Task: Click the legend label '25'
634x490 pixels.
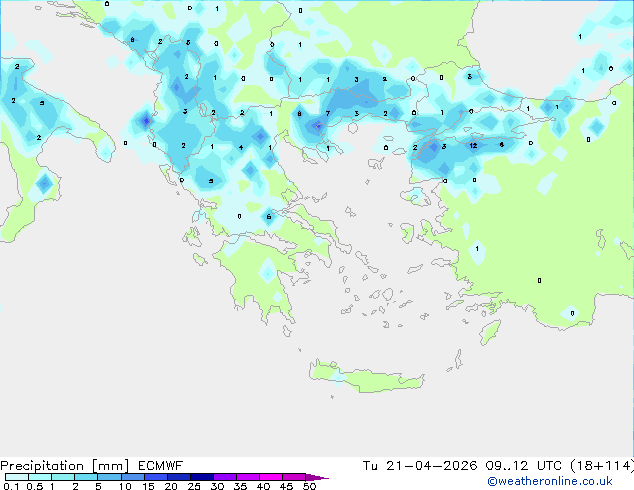Action: click(194, 486)
